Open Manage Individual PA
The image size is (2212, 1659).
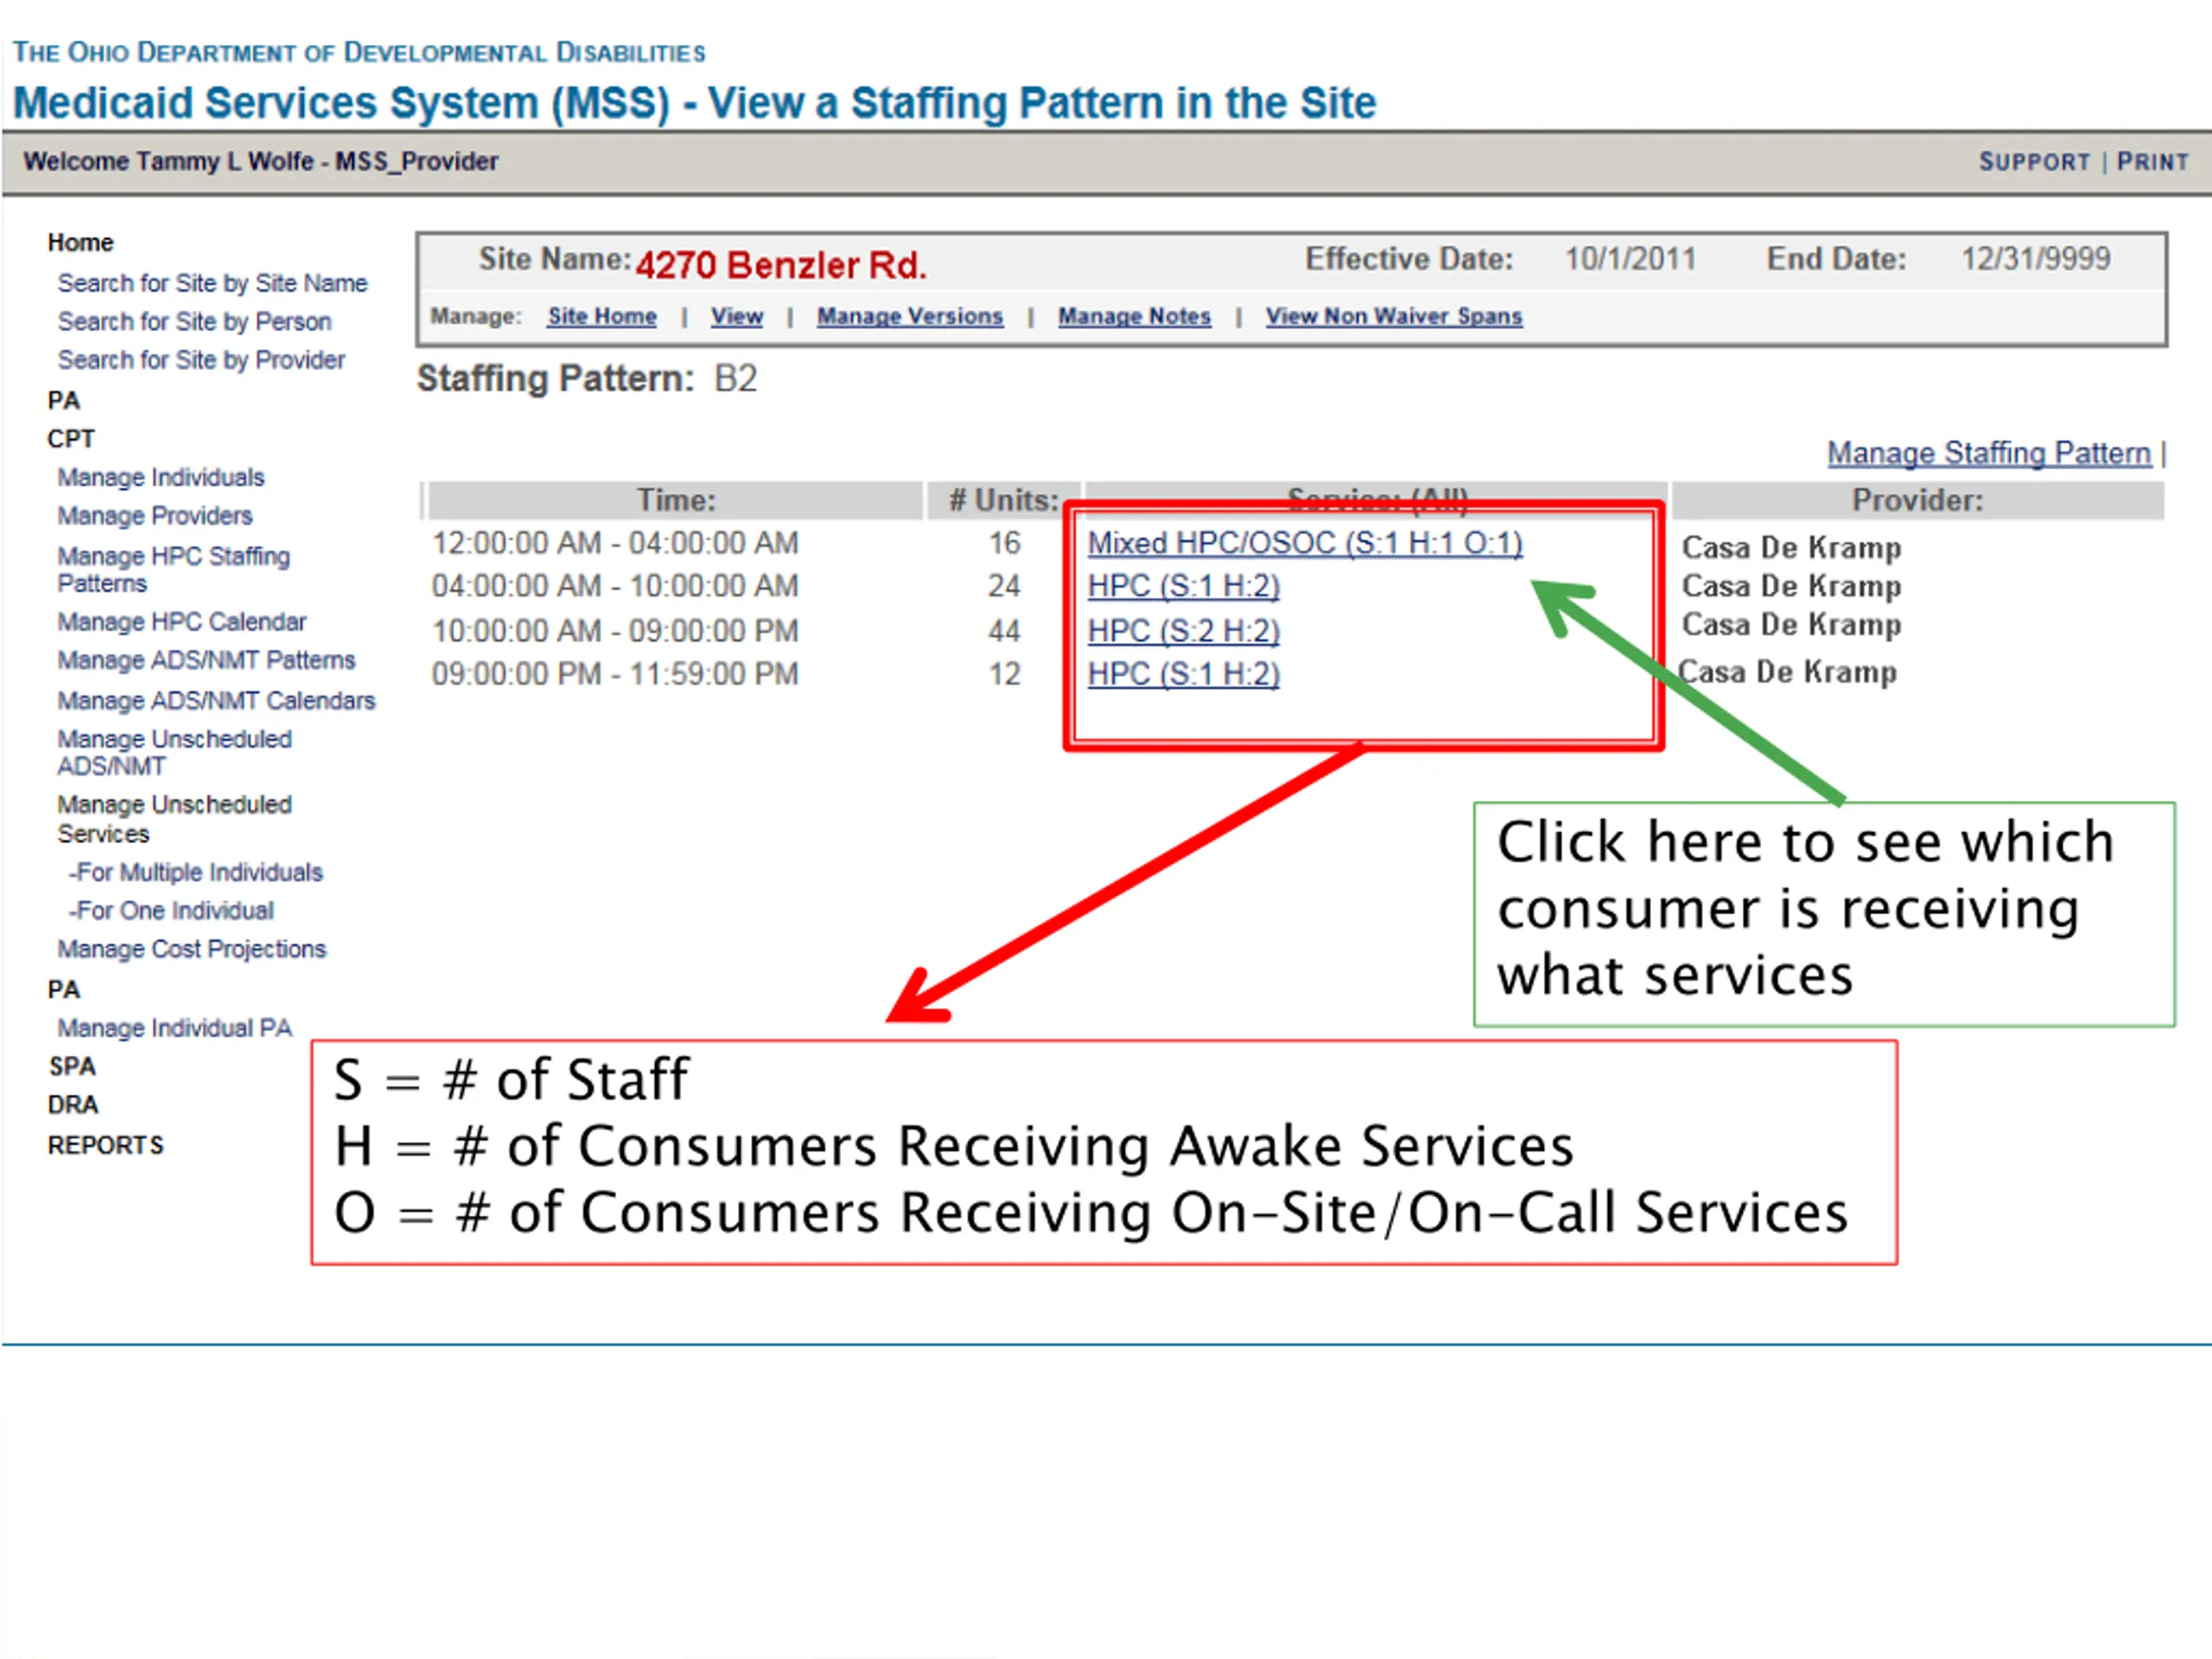tap(175, 1027)
